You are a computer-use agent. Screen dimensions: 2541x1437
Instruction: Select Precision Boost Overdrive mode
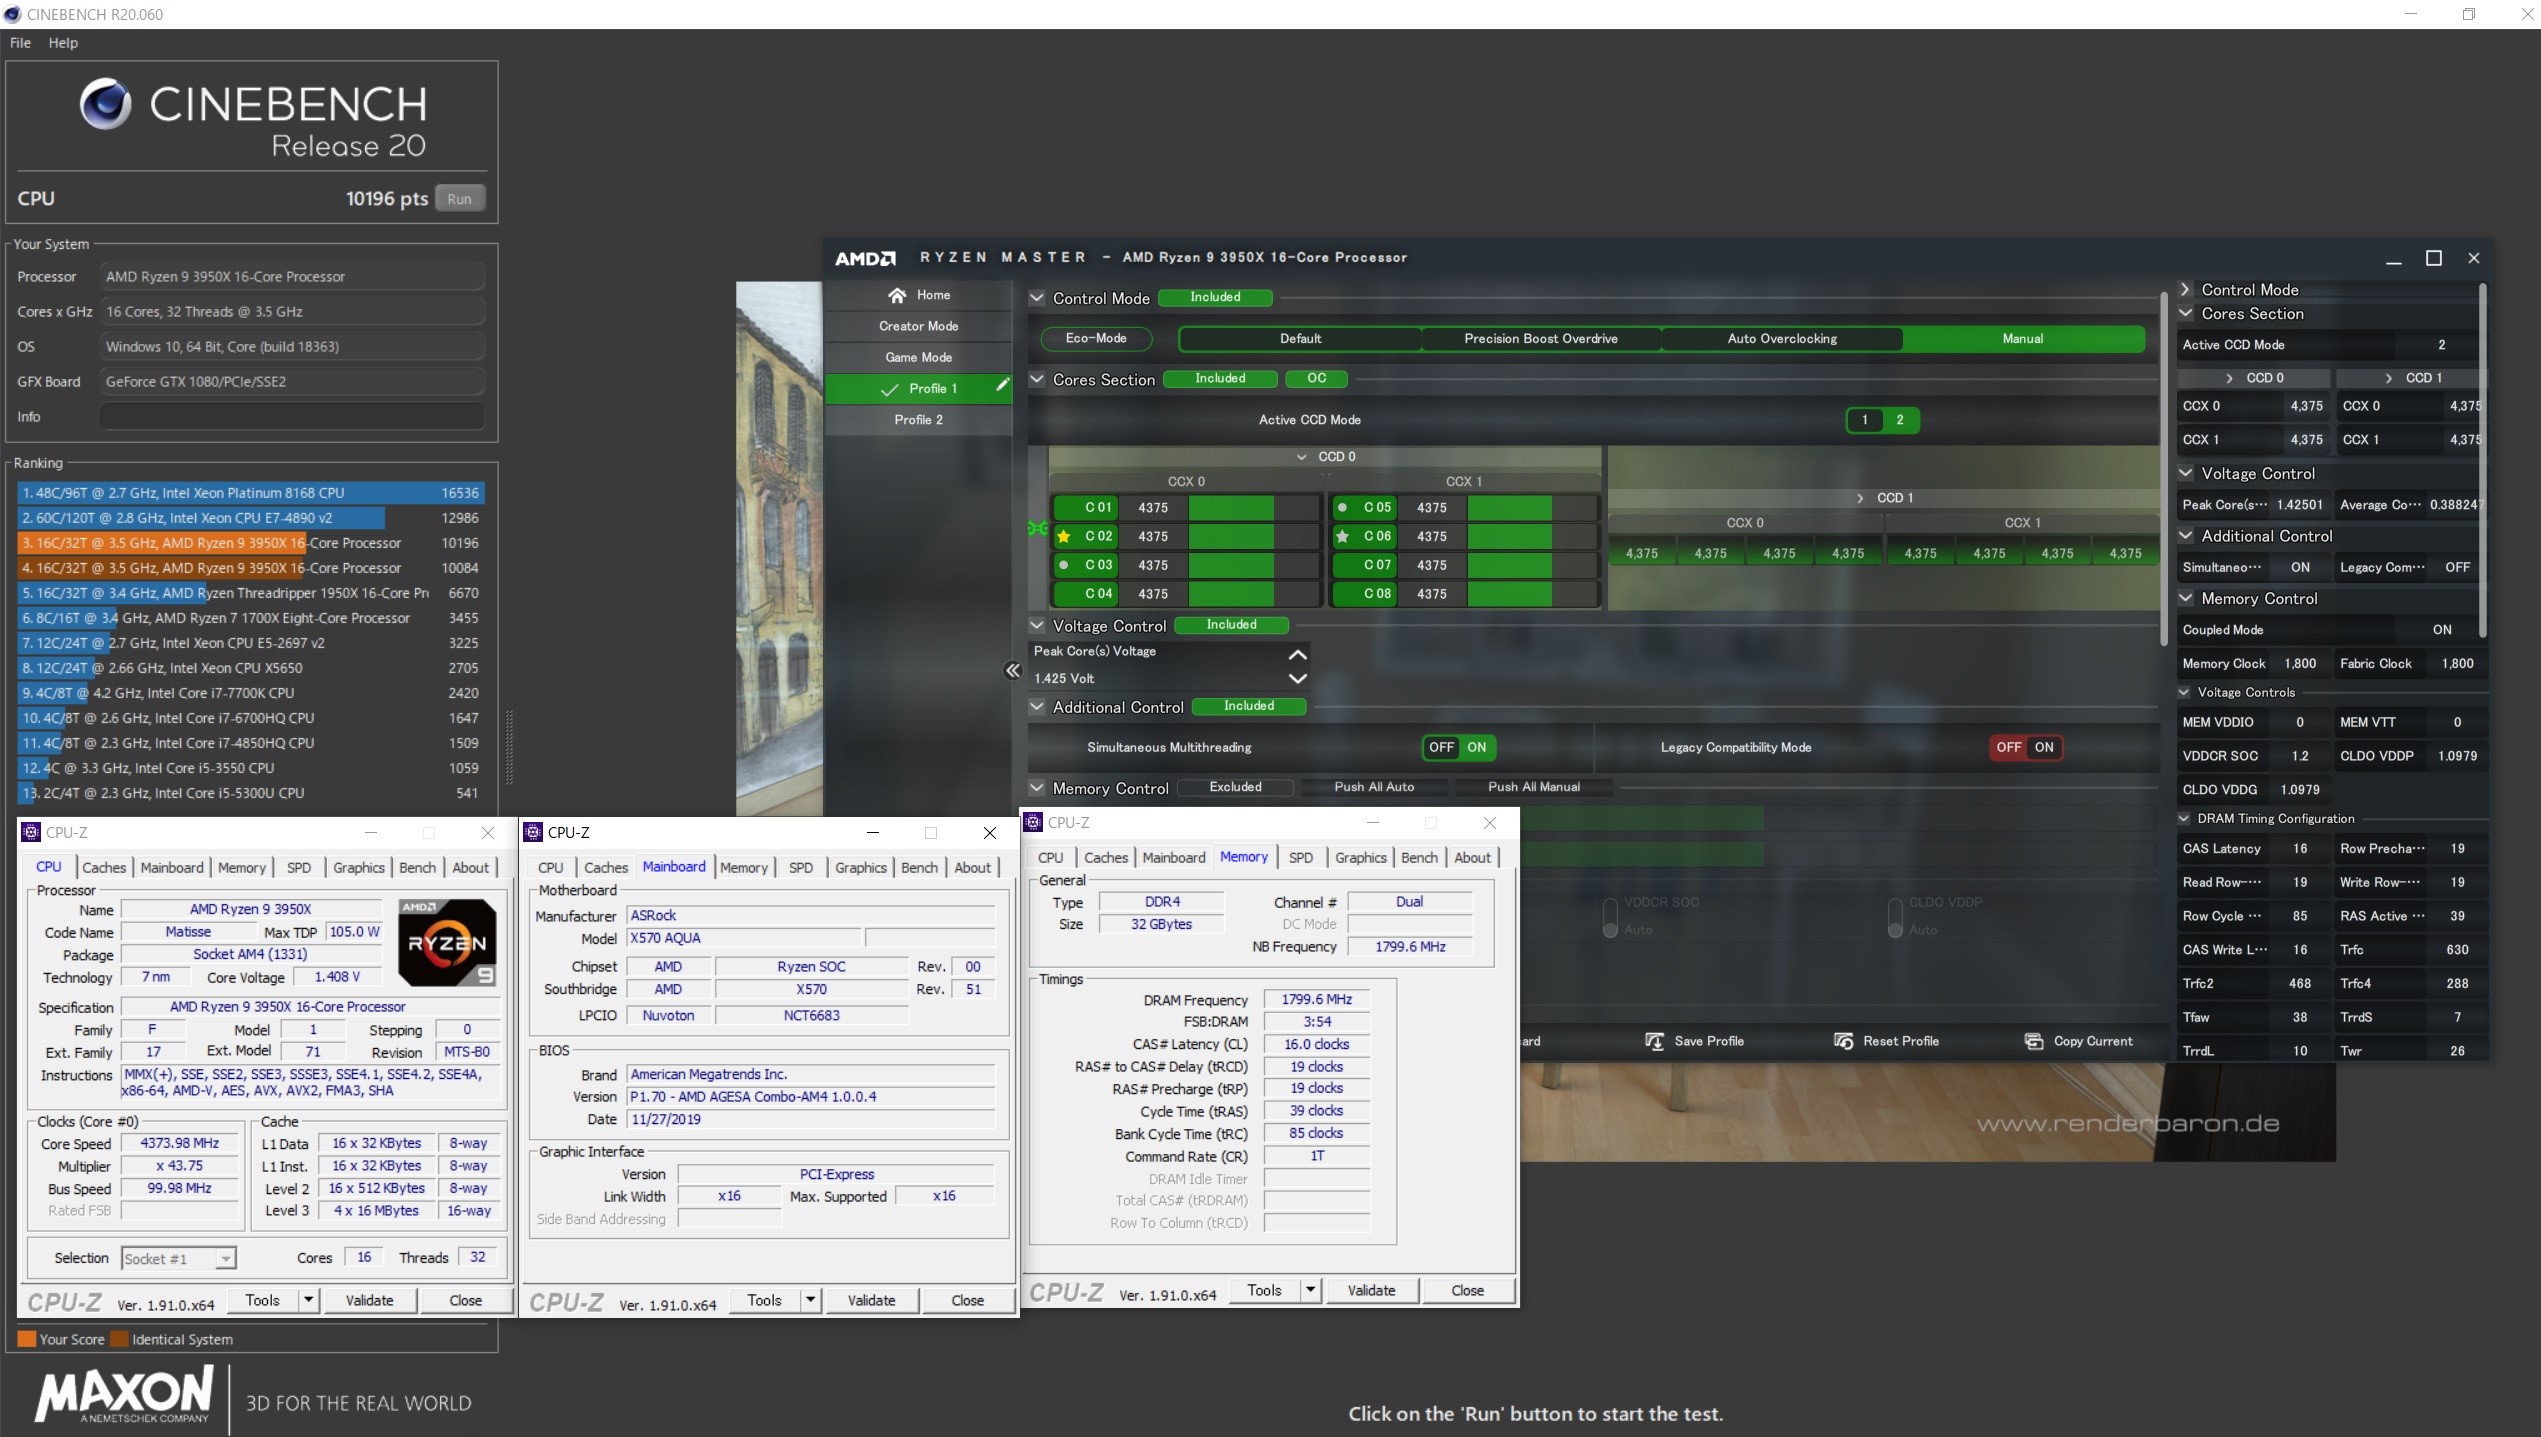pos(1540,339)
